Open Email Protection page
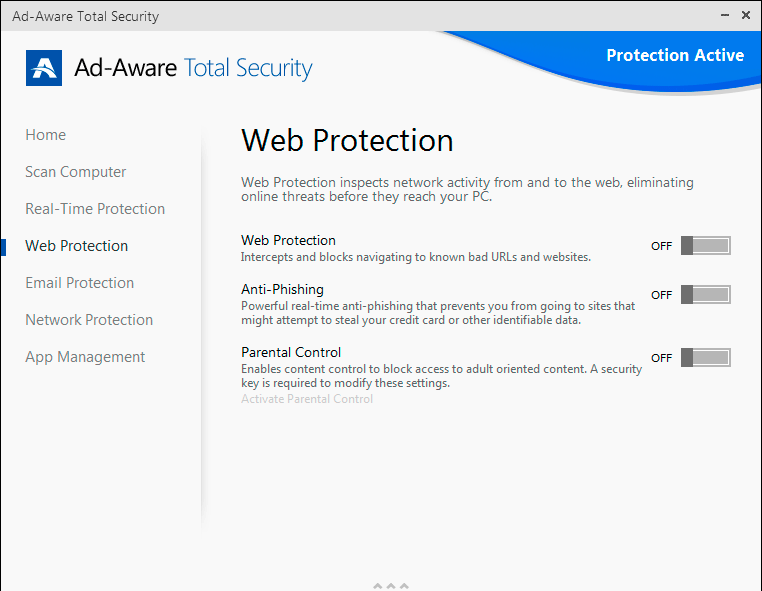Image resolution: width=762 pixels, height=591 pixels. pyautogui.click(x=80, y=283)
